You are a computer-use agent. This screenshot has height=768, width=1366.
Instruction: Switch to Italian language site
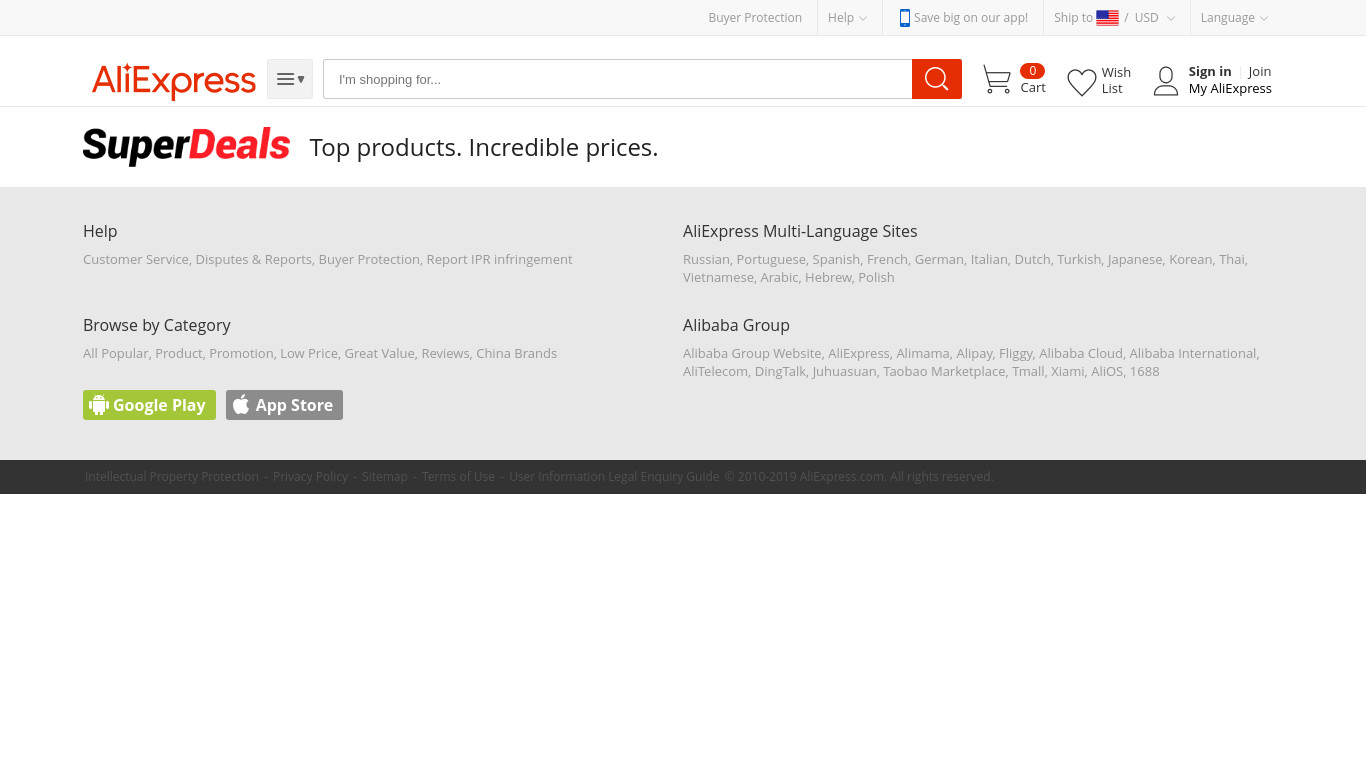click(989, 259)
